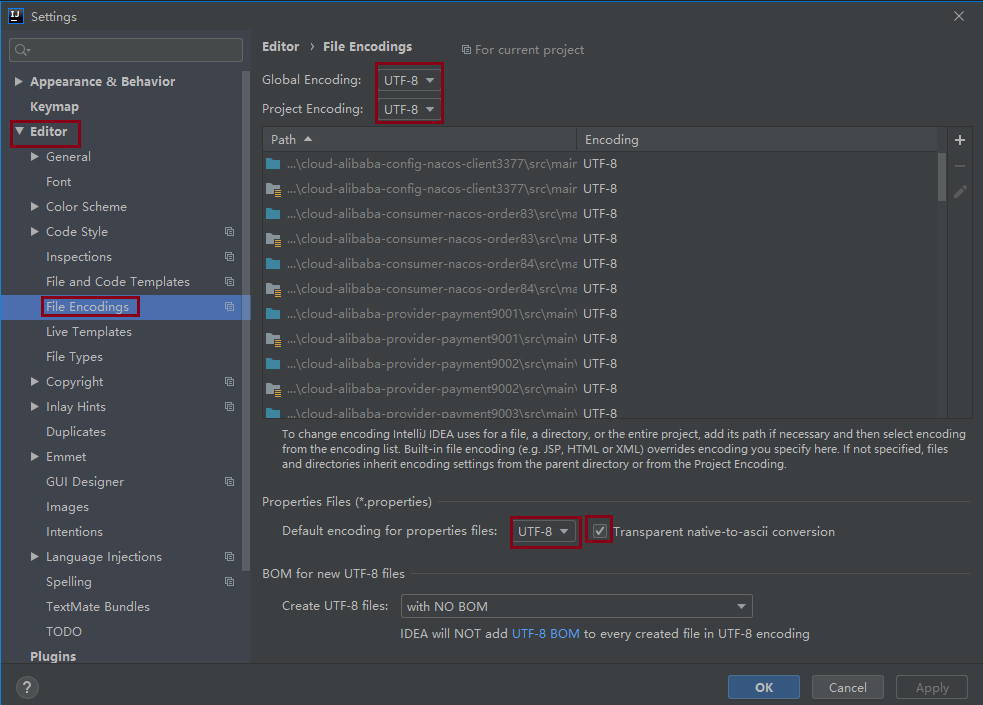983x705 pixels.
Task: Click the Encoding column header
Action: [757, 140]
